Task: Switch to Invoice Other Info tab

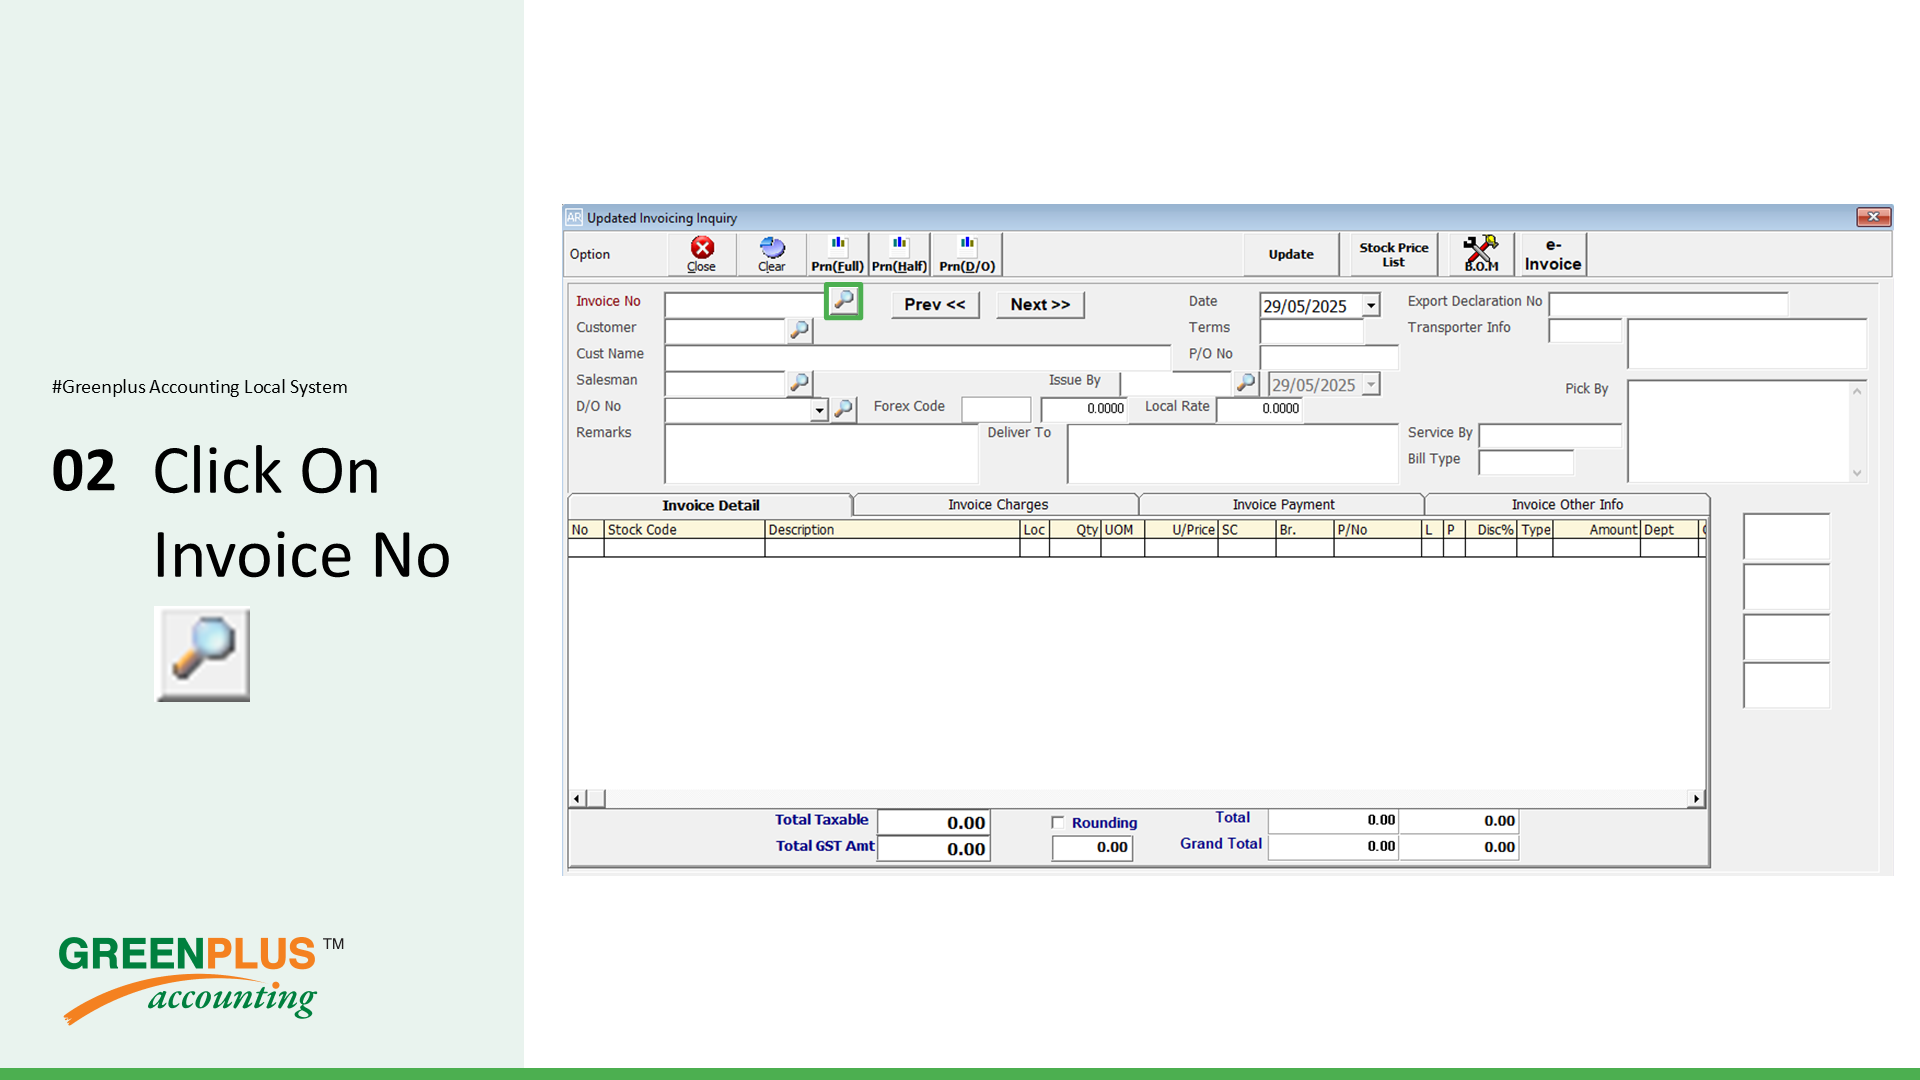Action: tap(1567, 505)
